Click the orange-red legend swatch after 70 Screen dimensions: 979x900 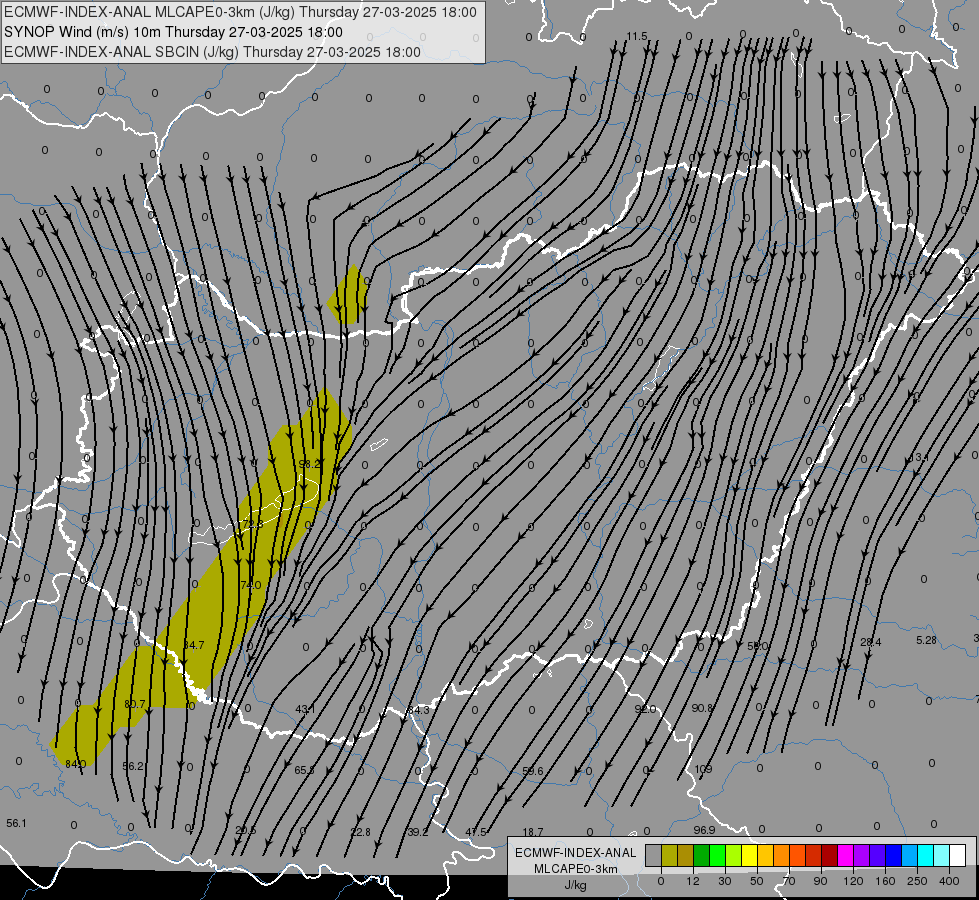click(798, 855)
